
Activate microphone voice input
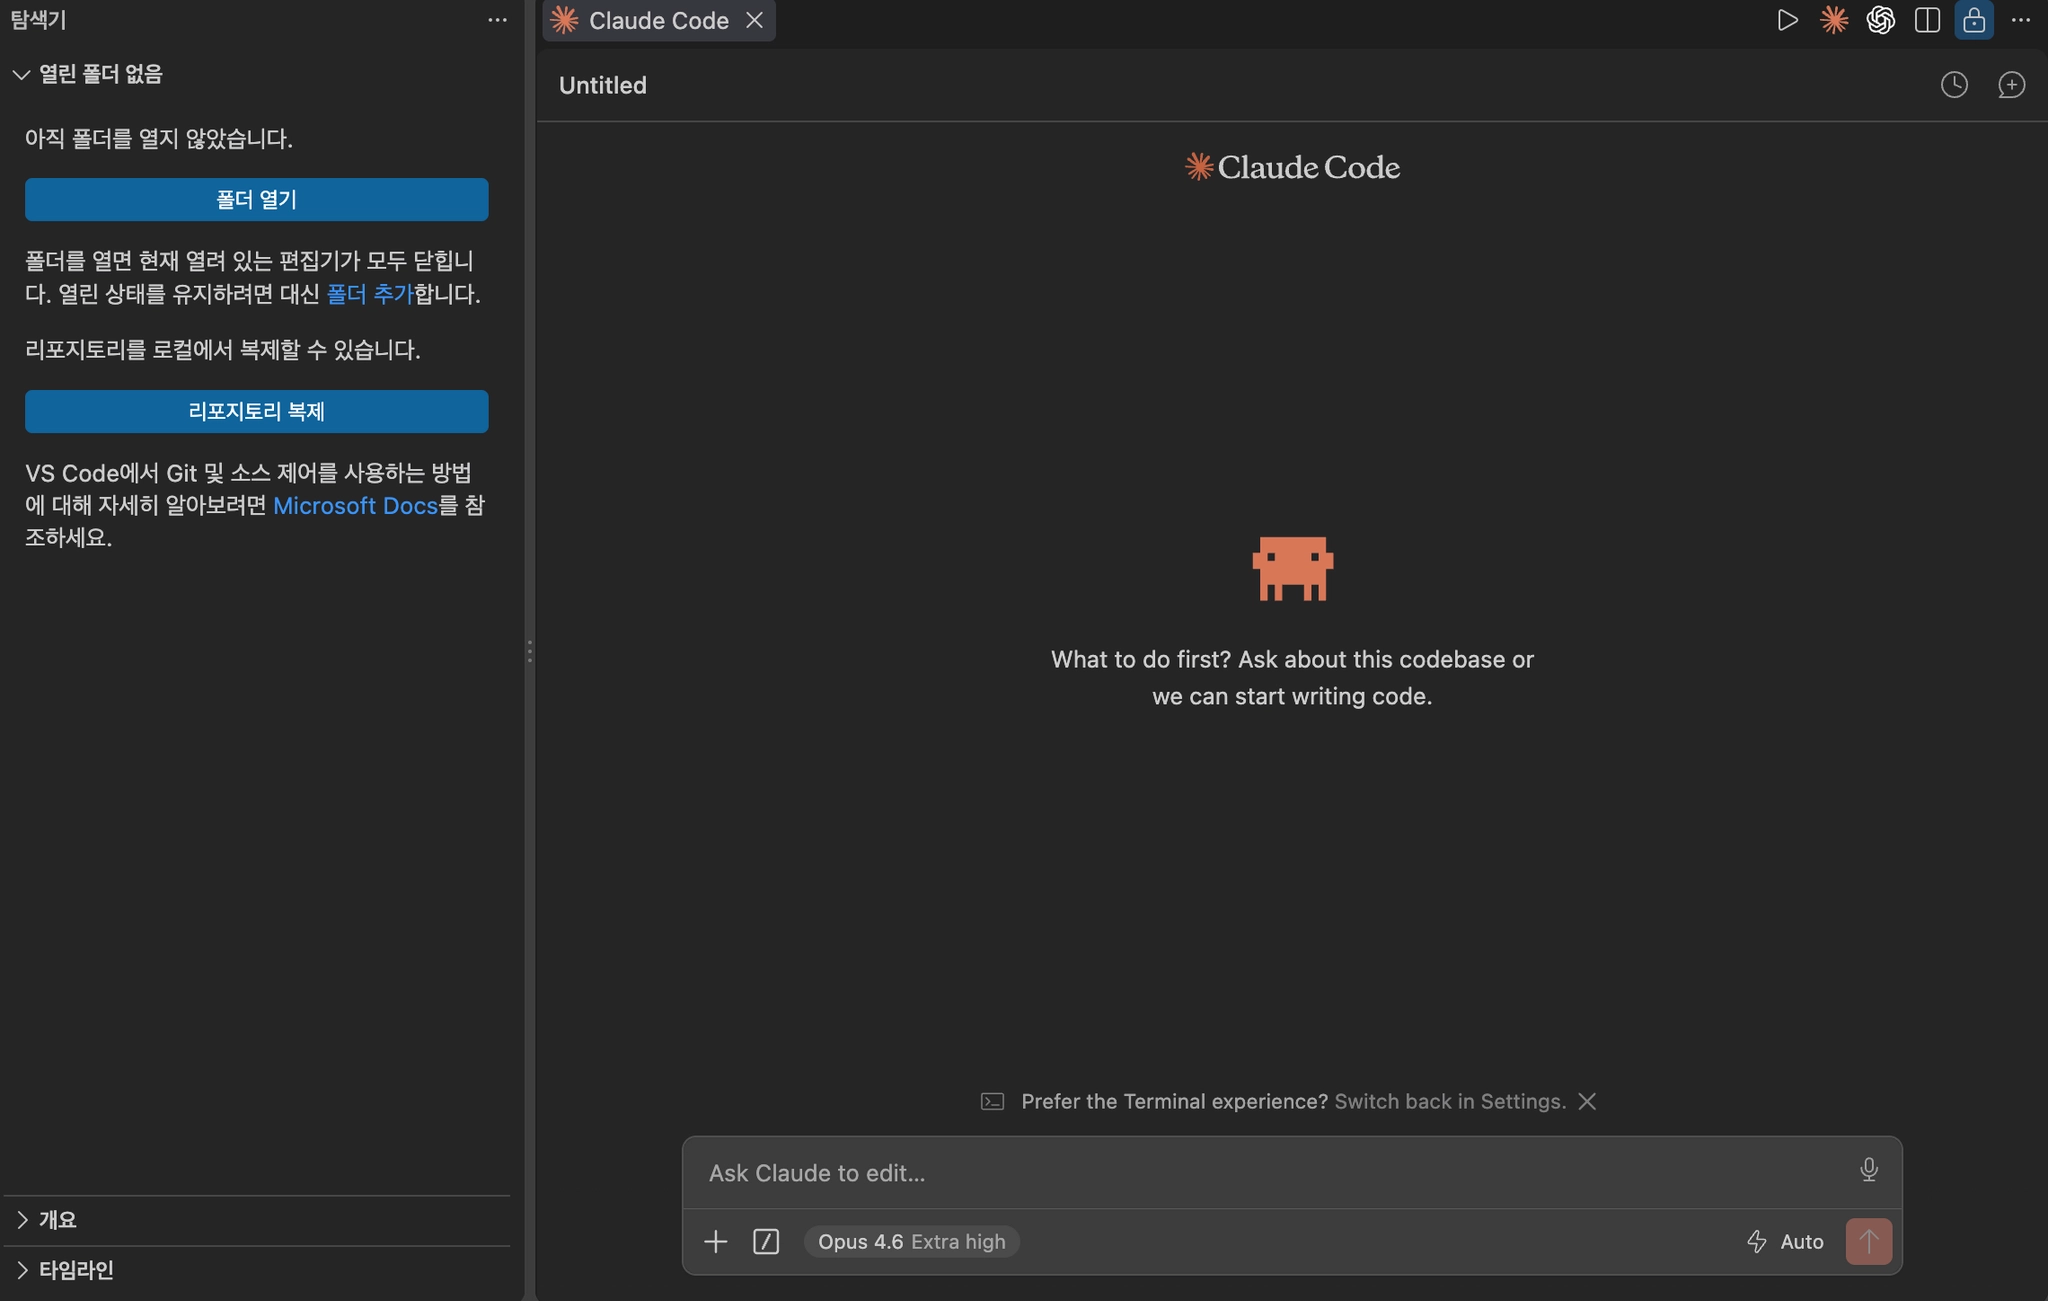tap(1869, 1170)
